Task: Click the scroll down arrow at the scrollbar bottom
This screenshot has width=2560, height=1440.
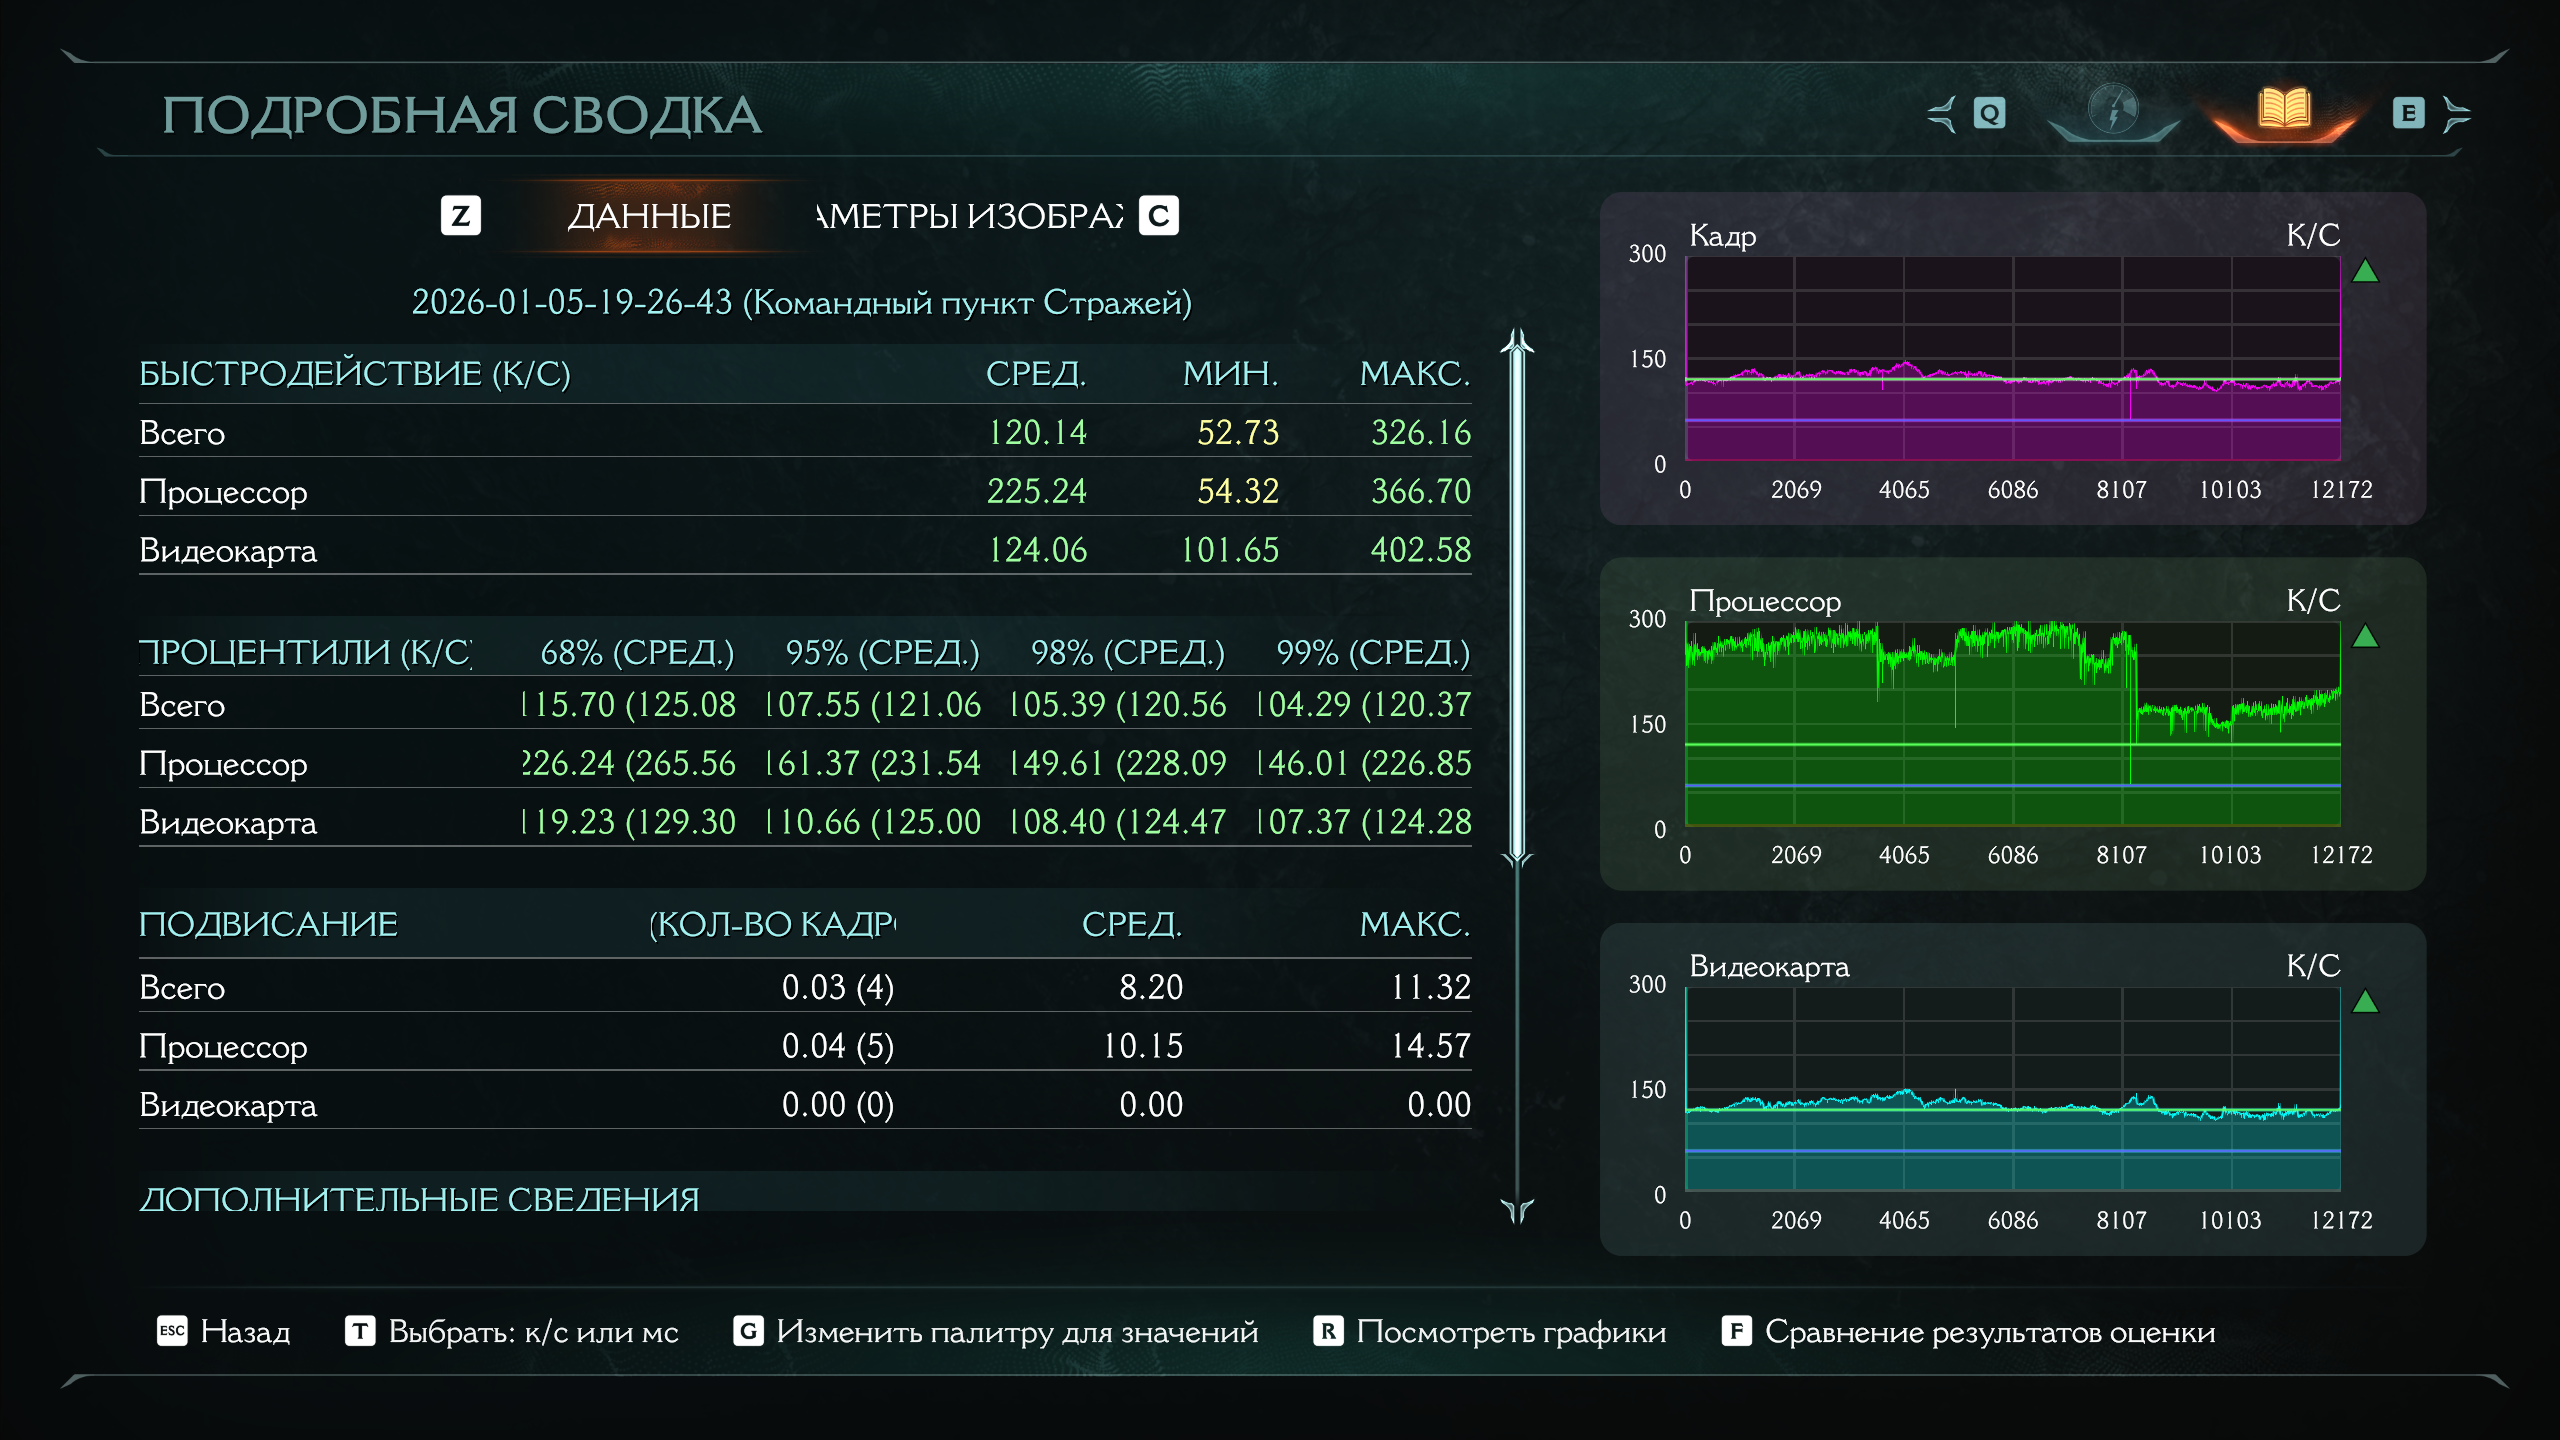Action: coord(1517,1212)
